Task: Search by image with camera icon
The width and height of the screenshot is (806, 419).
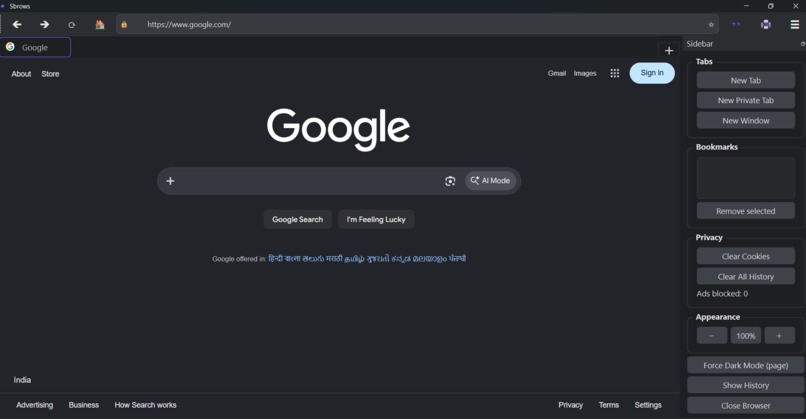Action: click(450, 181)
